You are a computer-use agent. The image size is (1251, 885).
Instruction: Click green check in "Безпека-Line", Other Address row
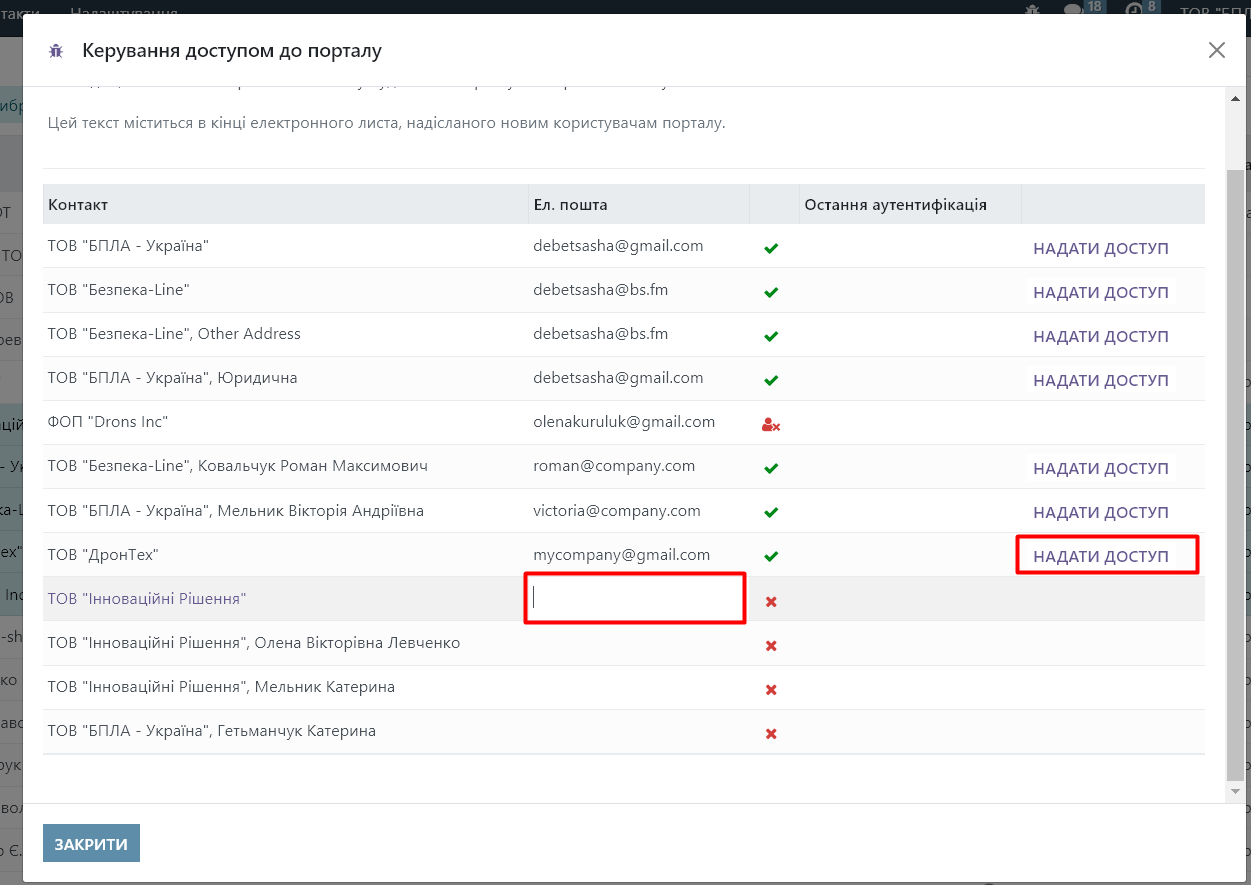click(x=771, y=336)
